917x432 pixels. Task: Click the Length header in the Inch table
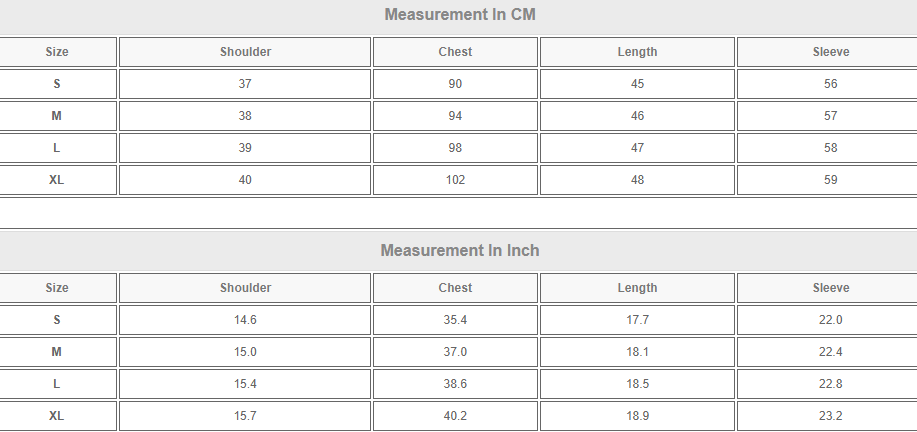[x=637, y=288]
